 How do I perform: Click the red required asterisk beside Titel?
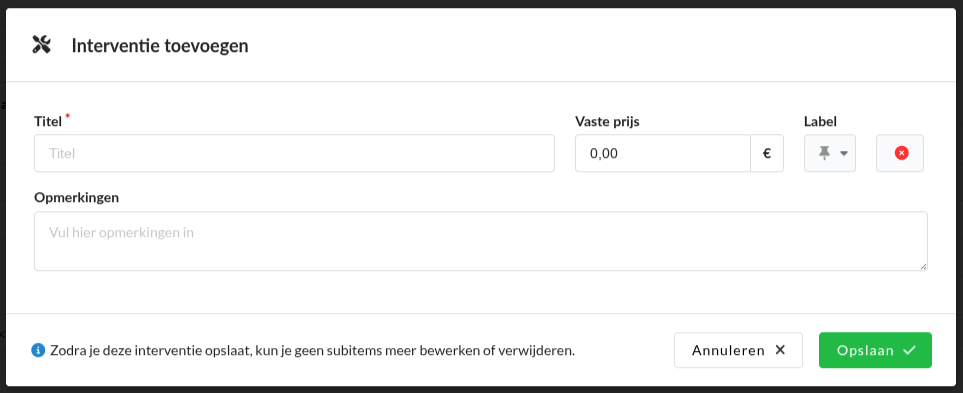tap(68, 117)
